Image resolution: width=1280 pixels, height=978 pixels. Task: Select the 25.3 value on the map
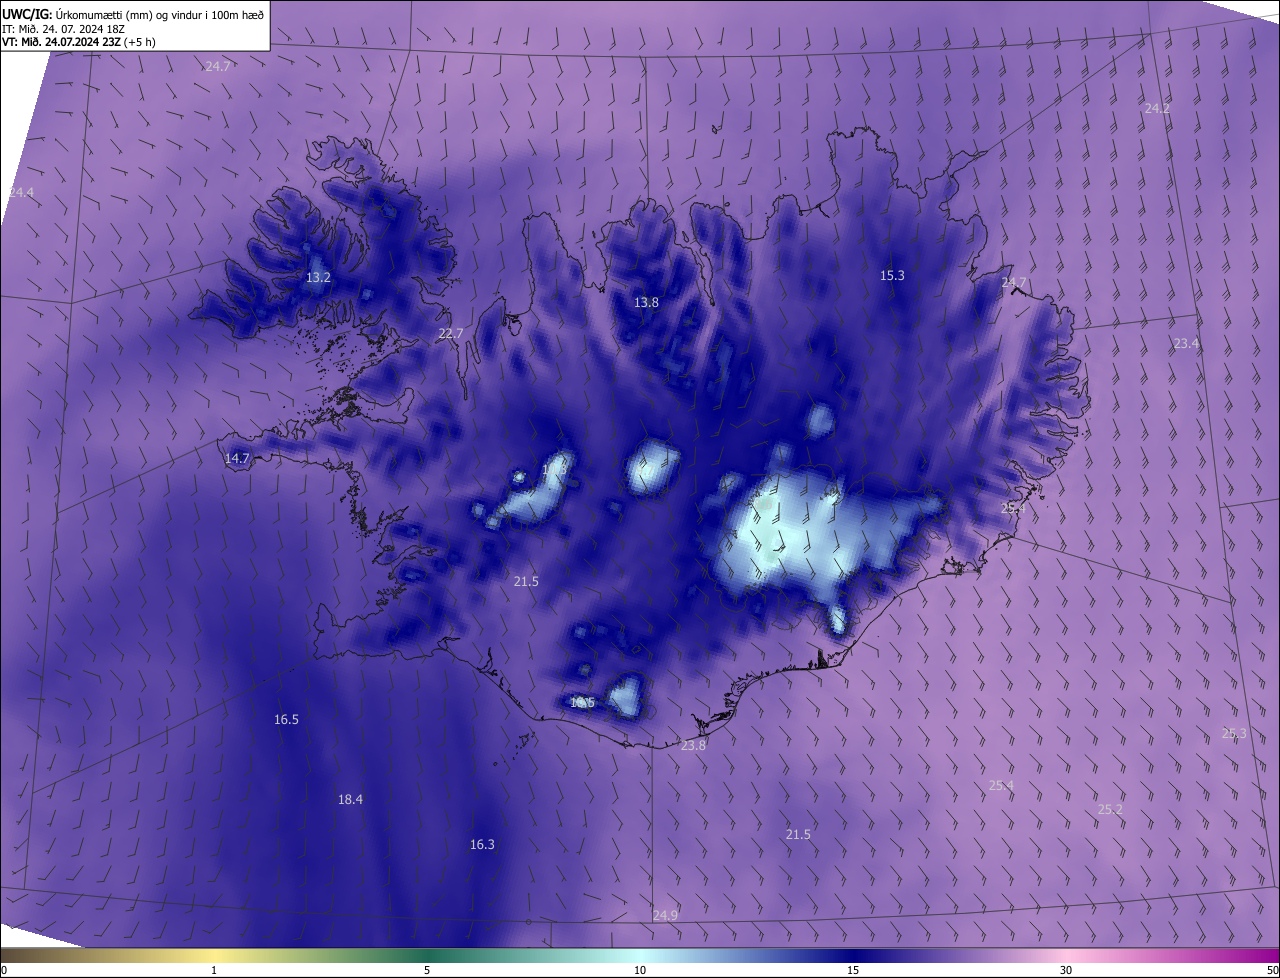[x=1234, y=733]
